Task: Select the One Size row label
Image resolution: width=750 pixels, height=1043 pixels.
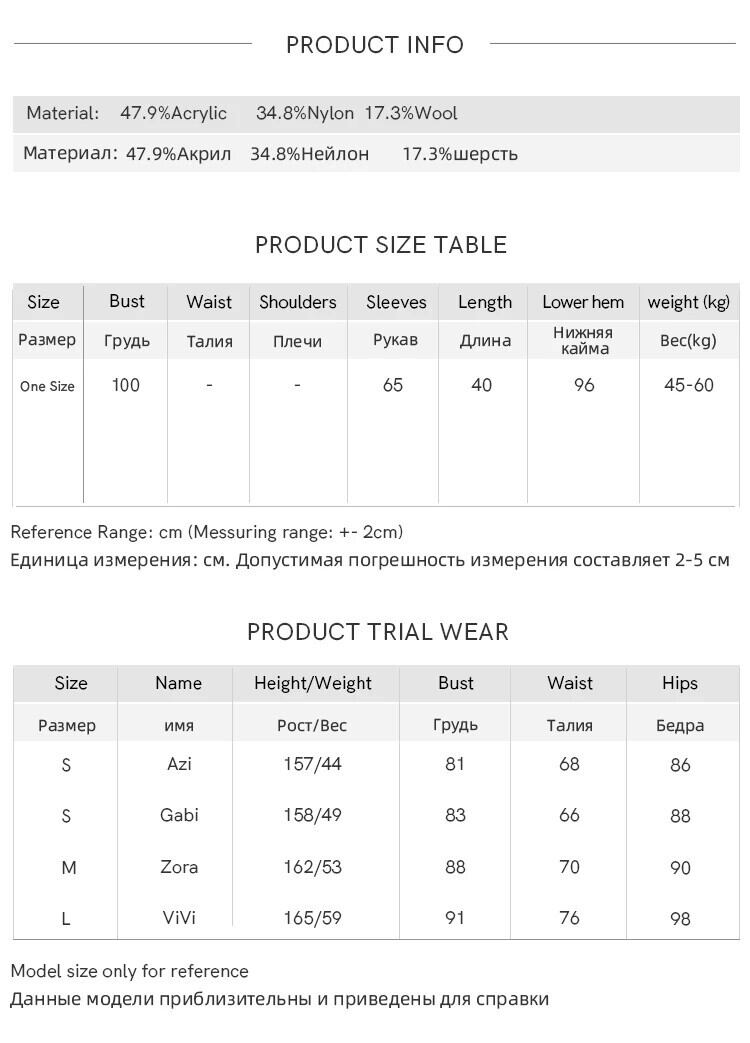Action: (x=48, y=386)
